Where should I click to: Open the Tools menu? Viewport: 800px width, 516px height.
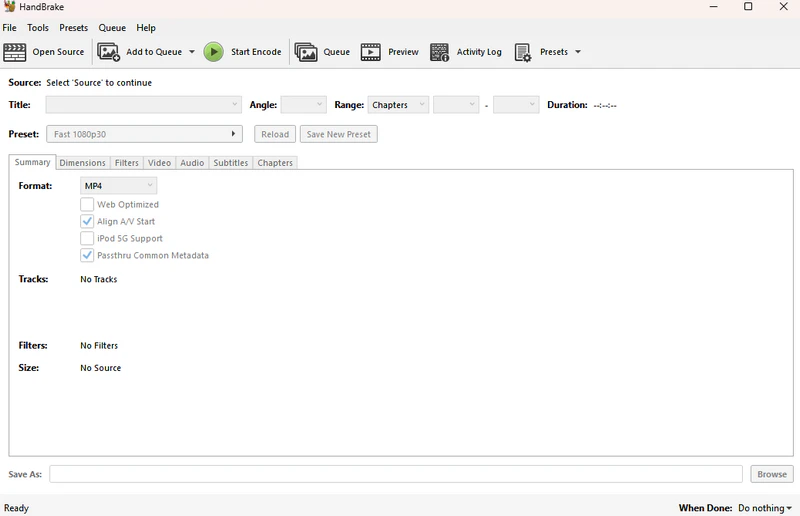coord(38,28)
